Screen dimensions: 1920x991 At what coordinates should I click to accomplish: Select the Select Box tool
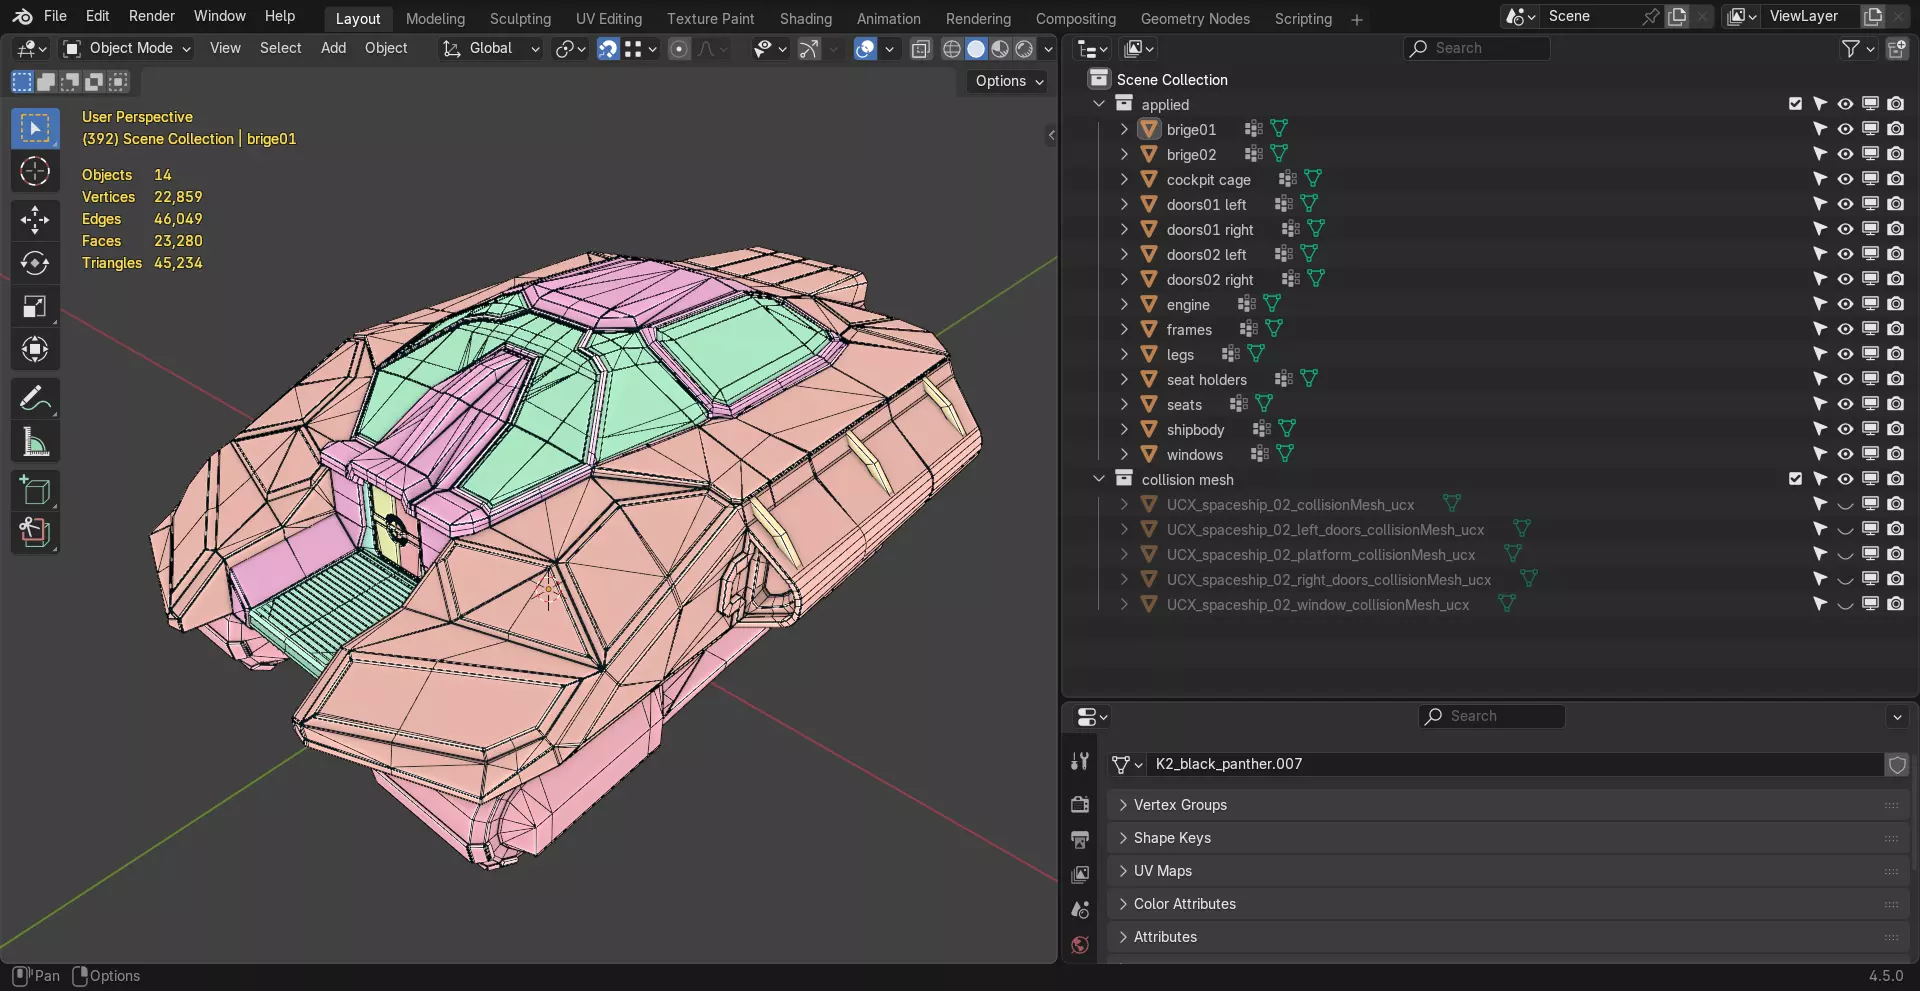[35, 129]
